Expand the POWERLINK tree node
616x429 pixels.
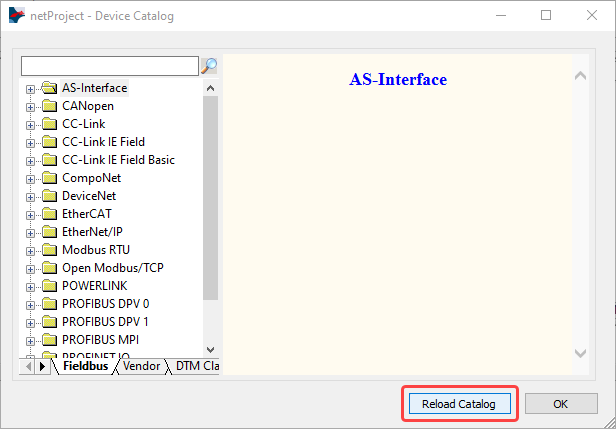coord(30,287)
